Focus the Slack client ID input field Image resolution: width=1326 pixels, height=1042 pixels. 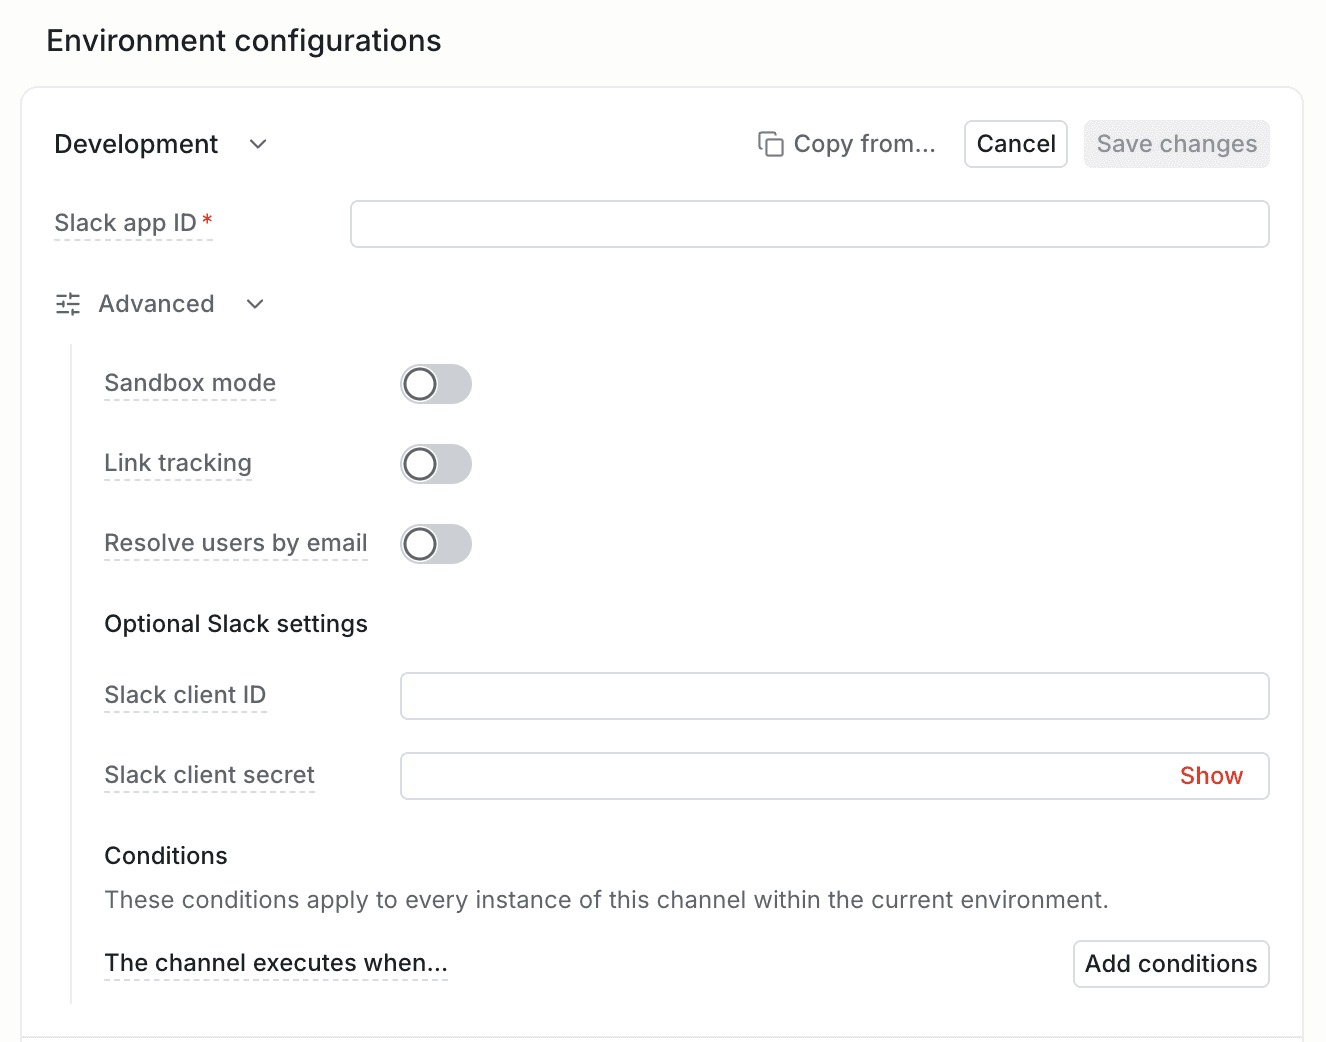[x=835, y=696]
